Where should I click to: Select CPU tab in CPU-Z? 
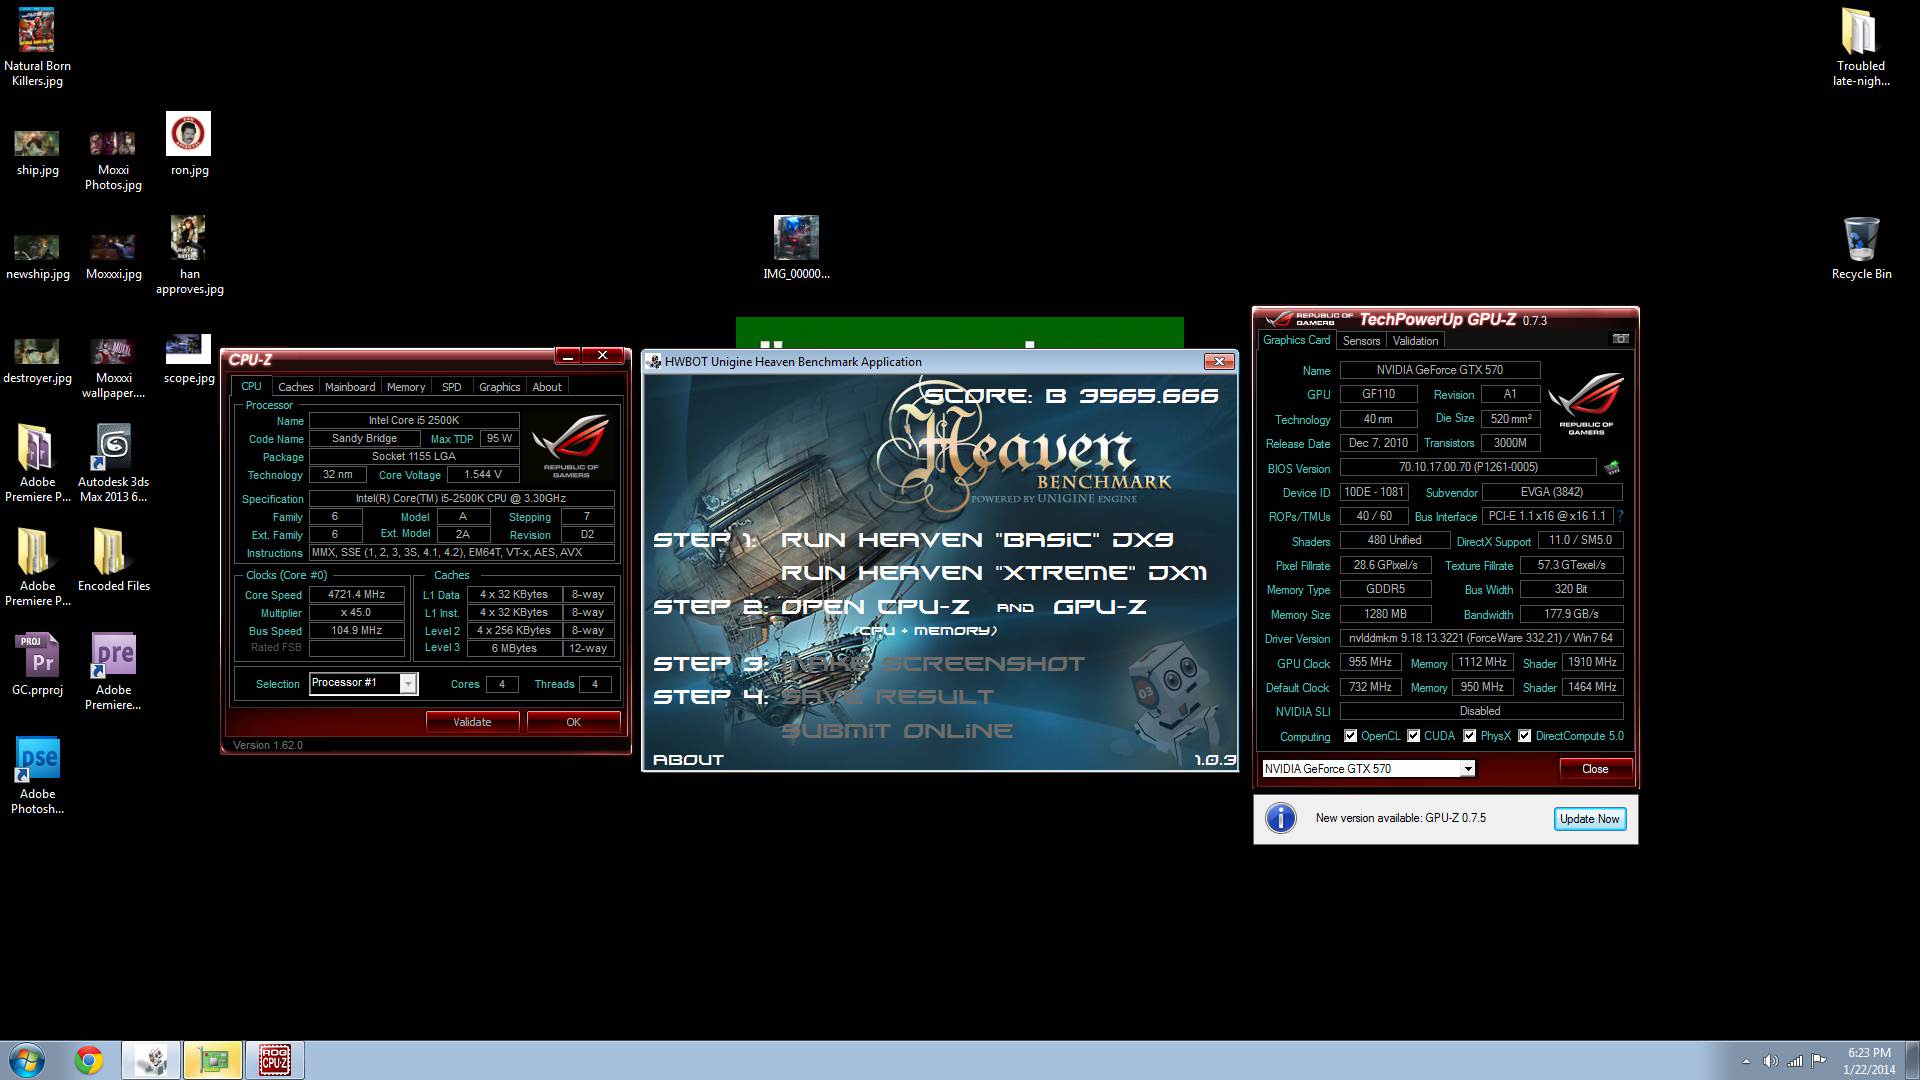pyautogui.click(x=251, y=386)
